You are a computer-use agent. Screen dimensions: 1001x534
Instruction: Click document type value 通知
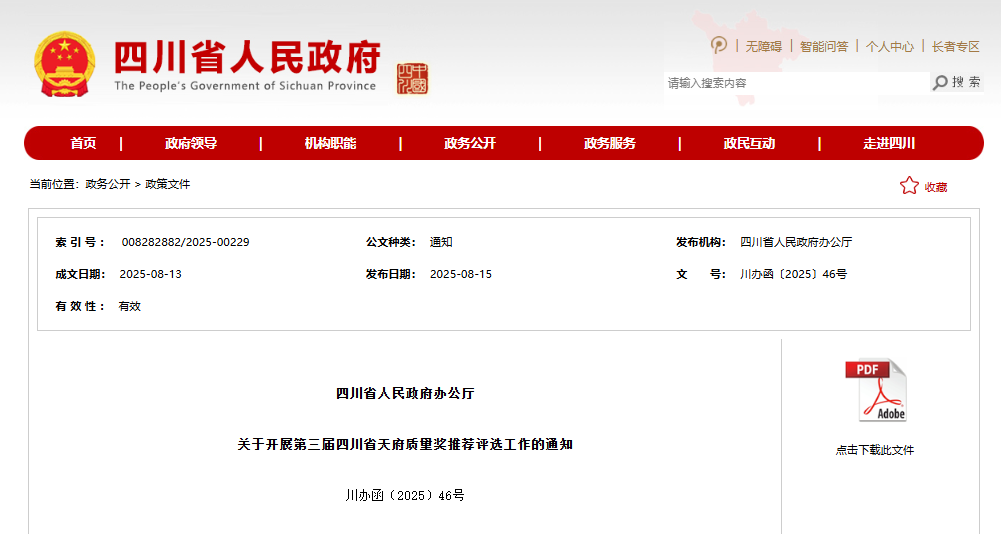[x=440, y=242]
